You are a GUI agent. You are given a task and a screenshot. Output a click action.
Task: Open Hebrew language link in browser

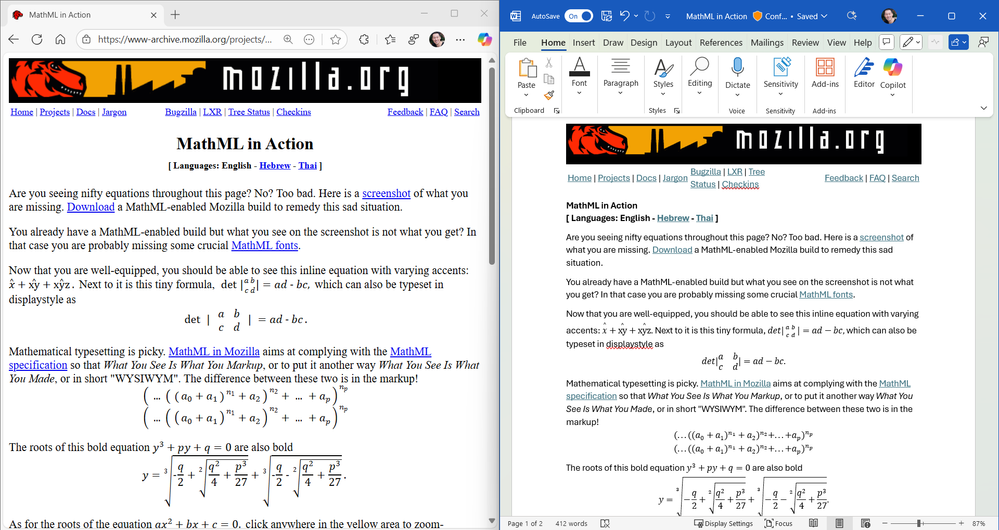tap(275, 166)
